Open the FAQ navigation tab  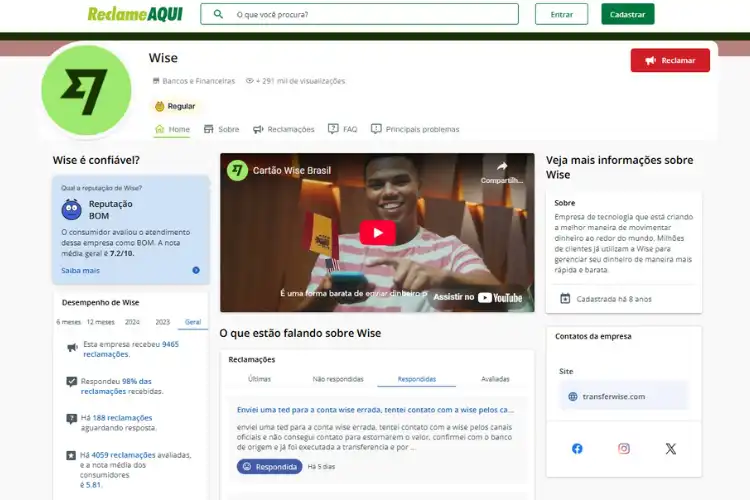pos(342,129)
